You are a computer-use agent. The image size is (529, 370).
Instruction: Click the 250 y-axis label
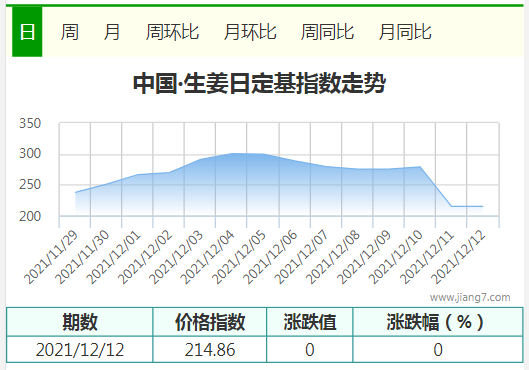click(x=30, y=185)
